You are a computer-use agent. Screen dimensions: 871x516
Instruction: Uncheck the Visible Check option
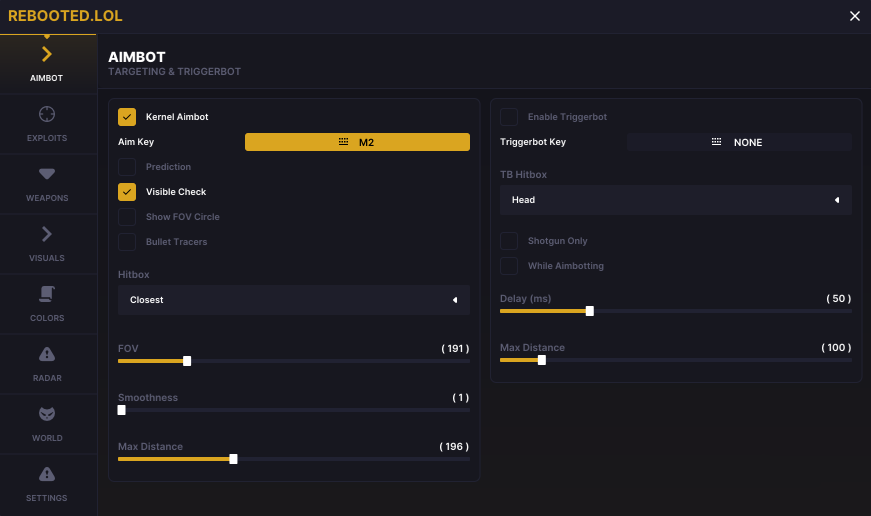127,192
